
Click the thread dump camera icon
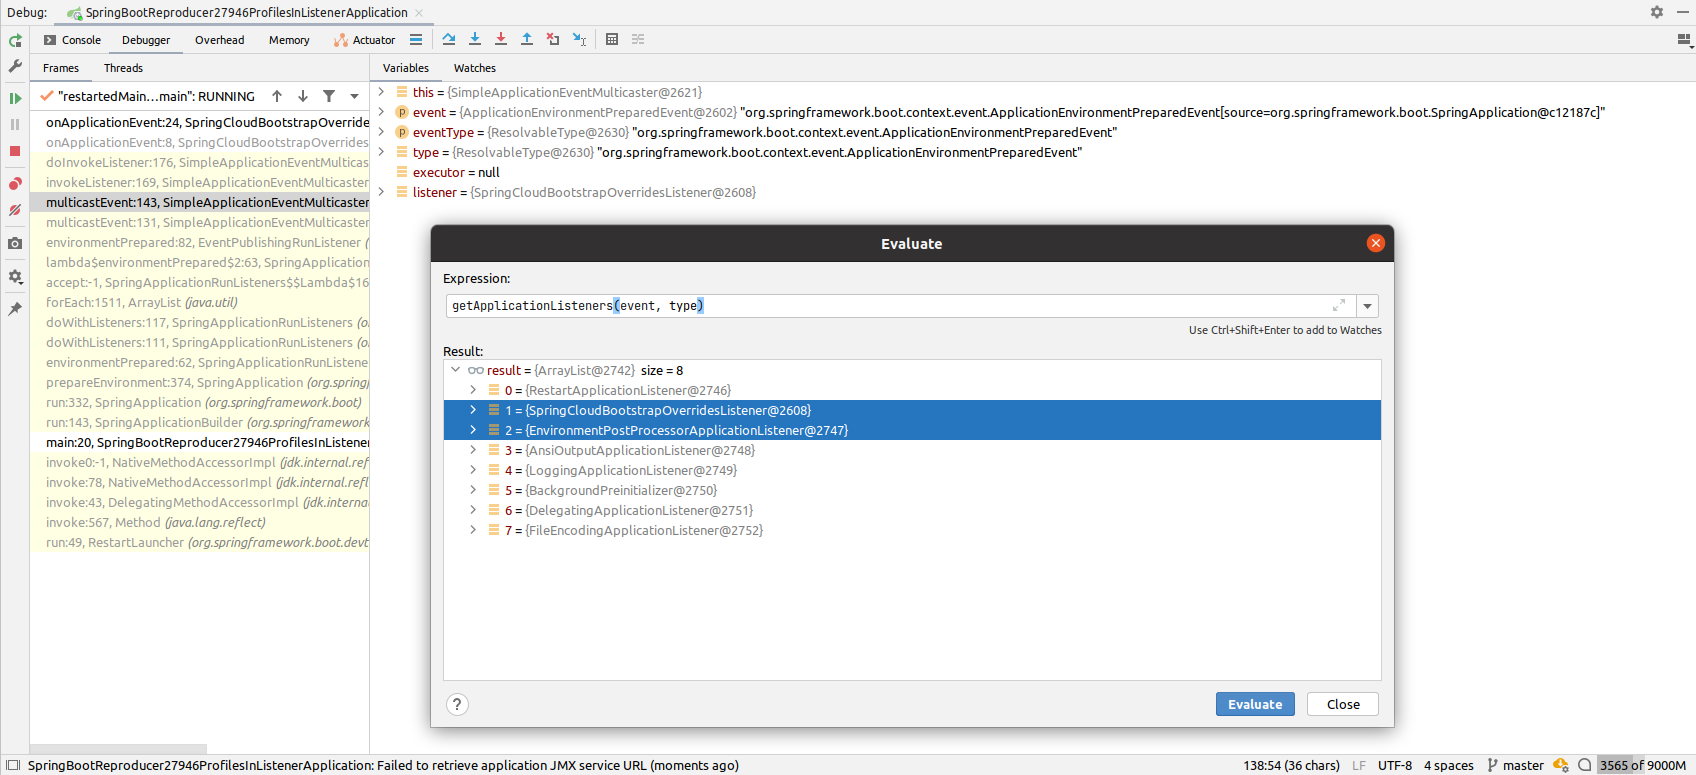(15, 243)
